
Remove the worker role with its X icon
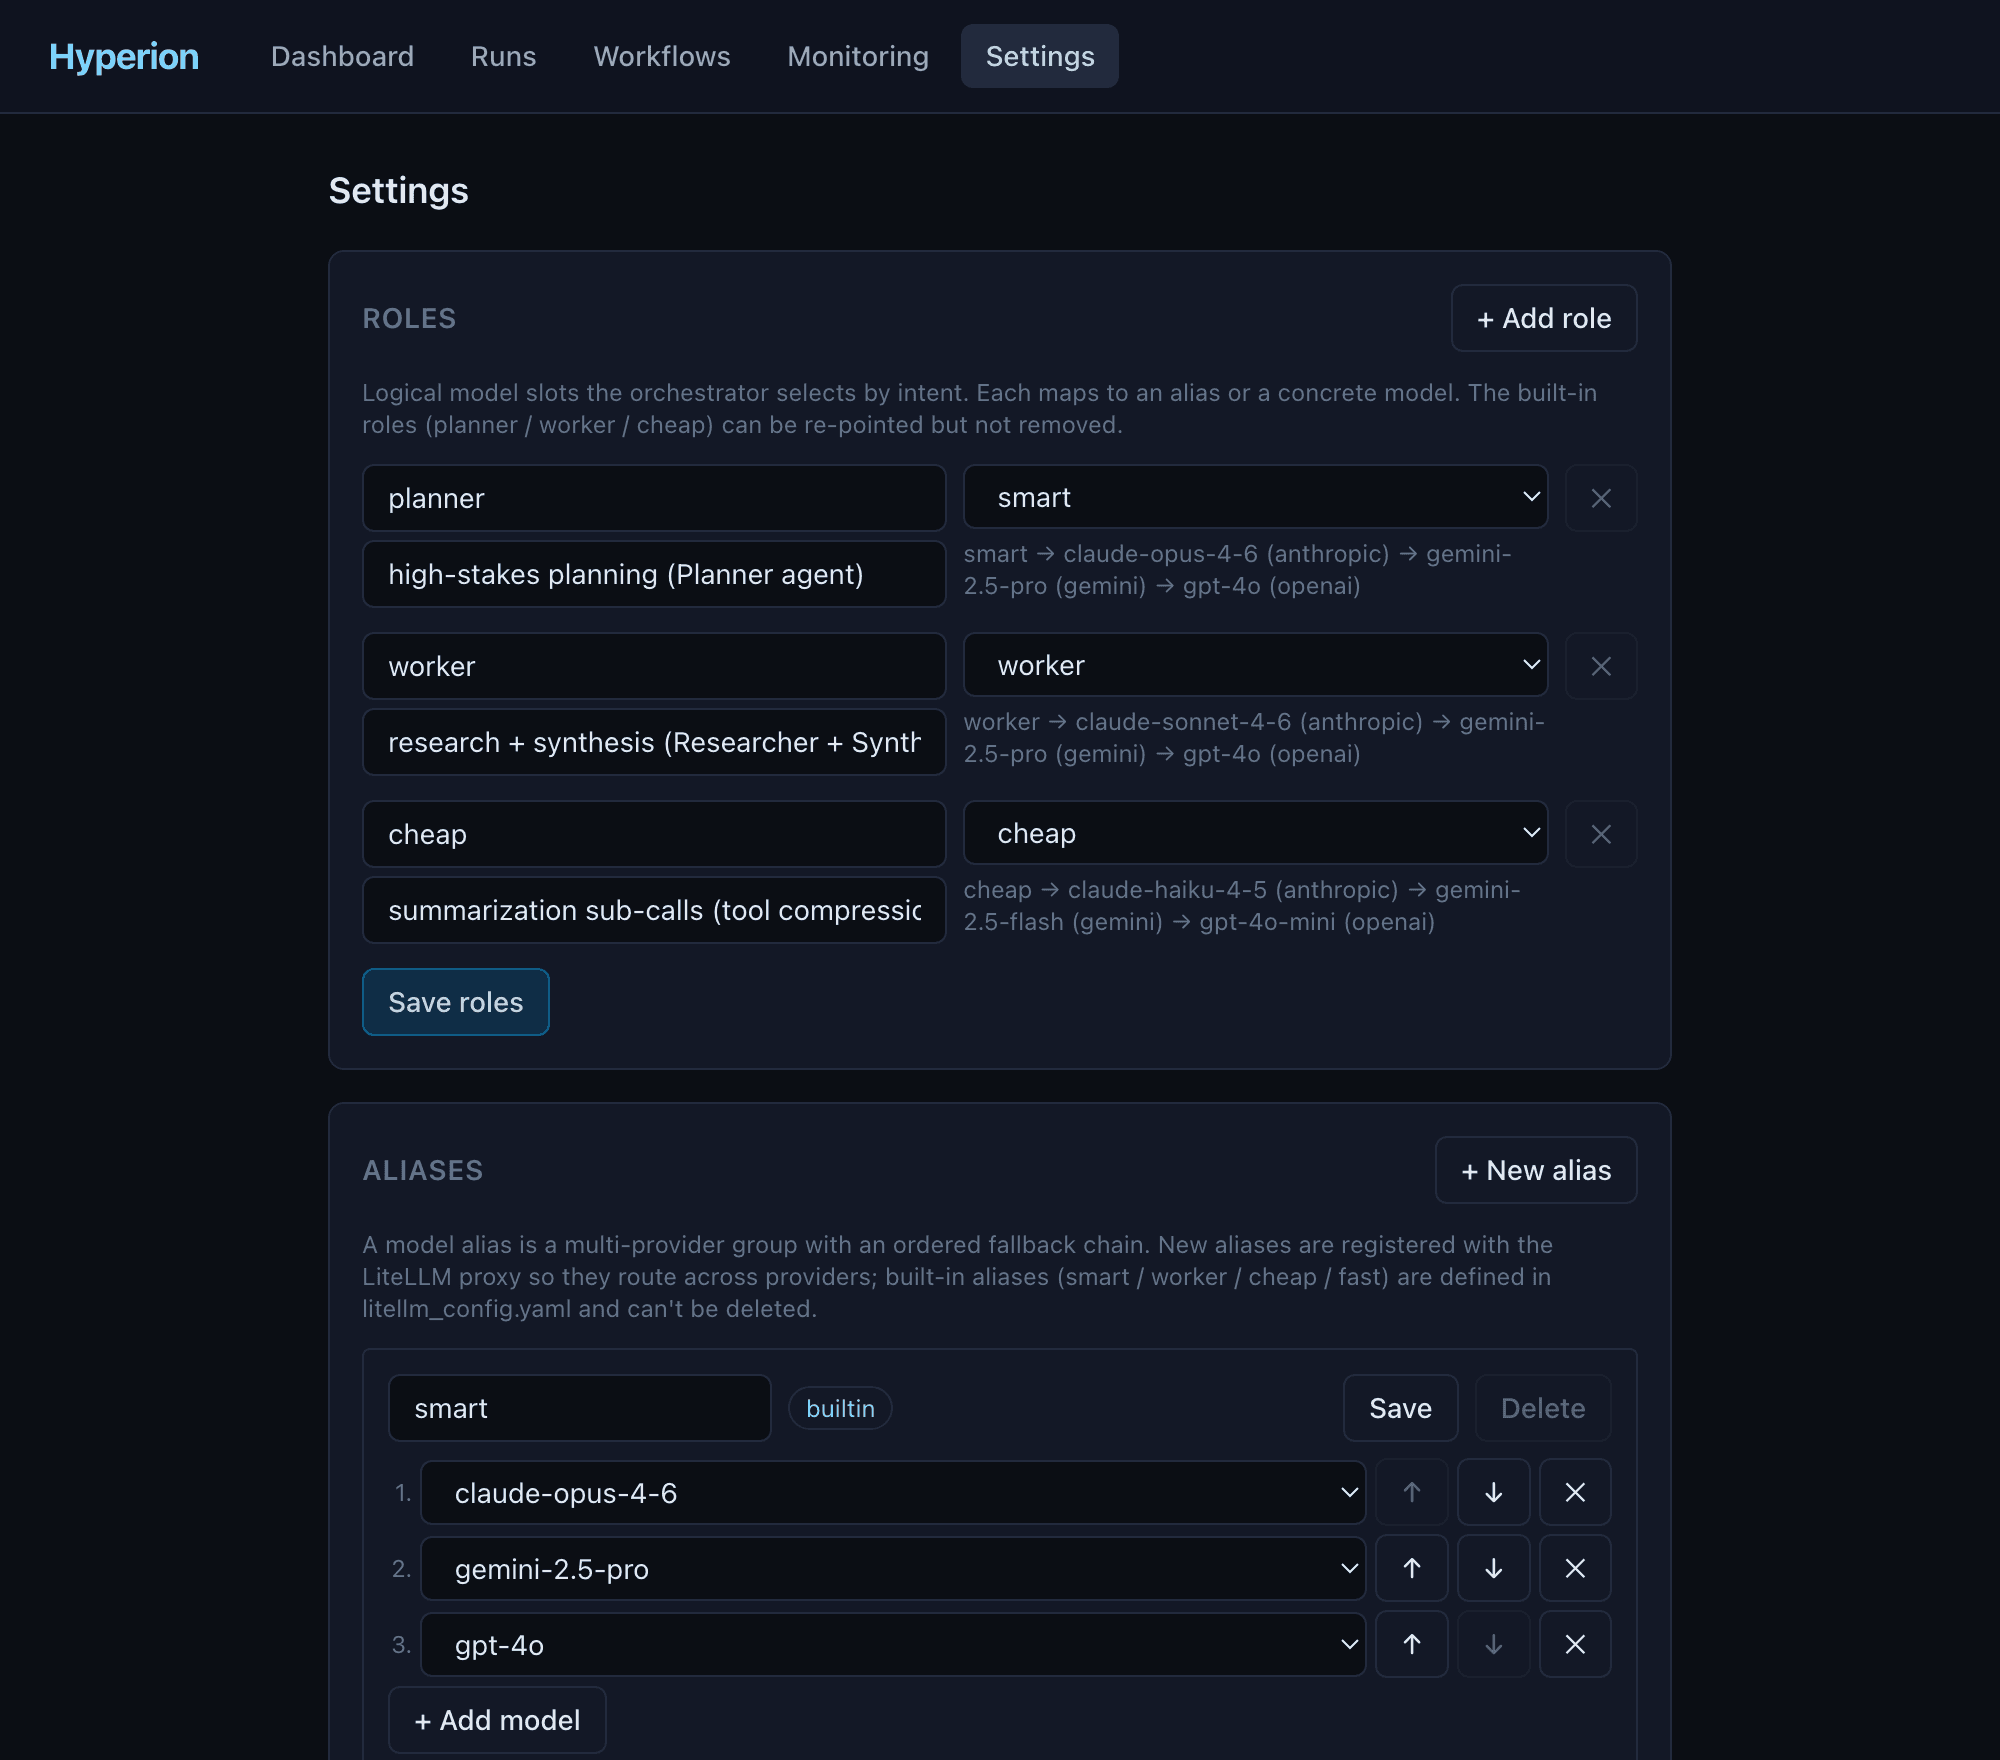pos(1600,666)
